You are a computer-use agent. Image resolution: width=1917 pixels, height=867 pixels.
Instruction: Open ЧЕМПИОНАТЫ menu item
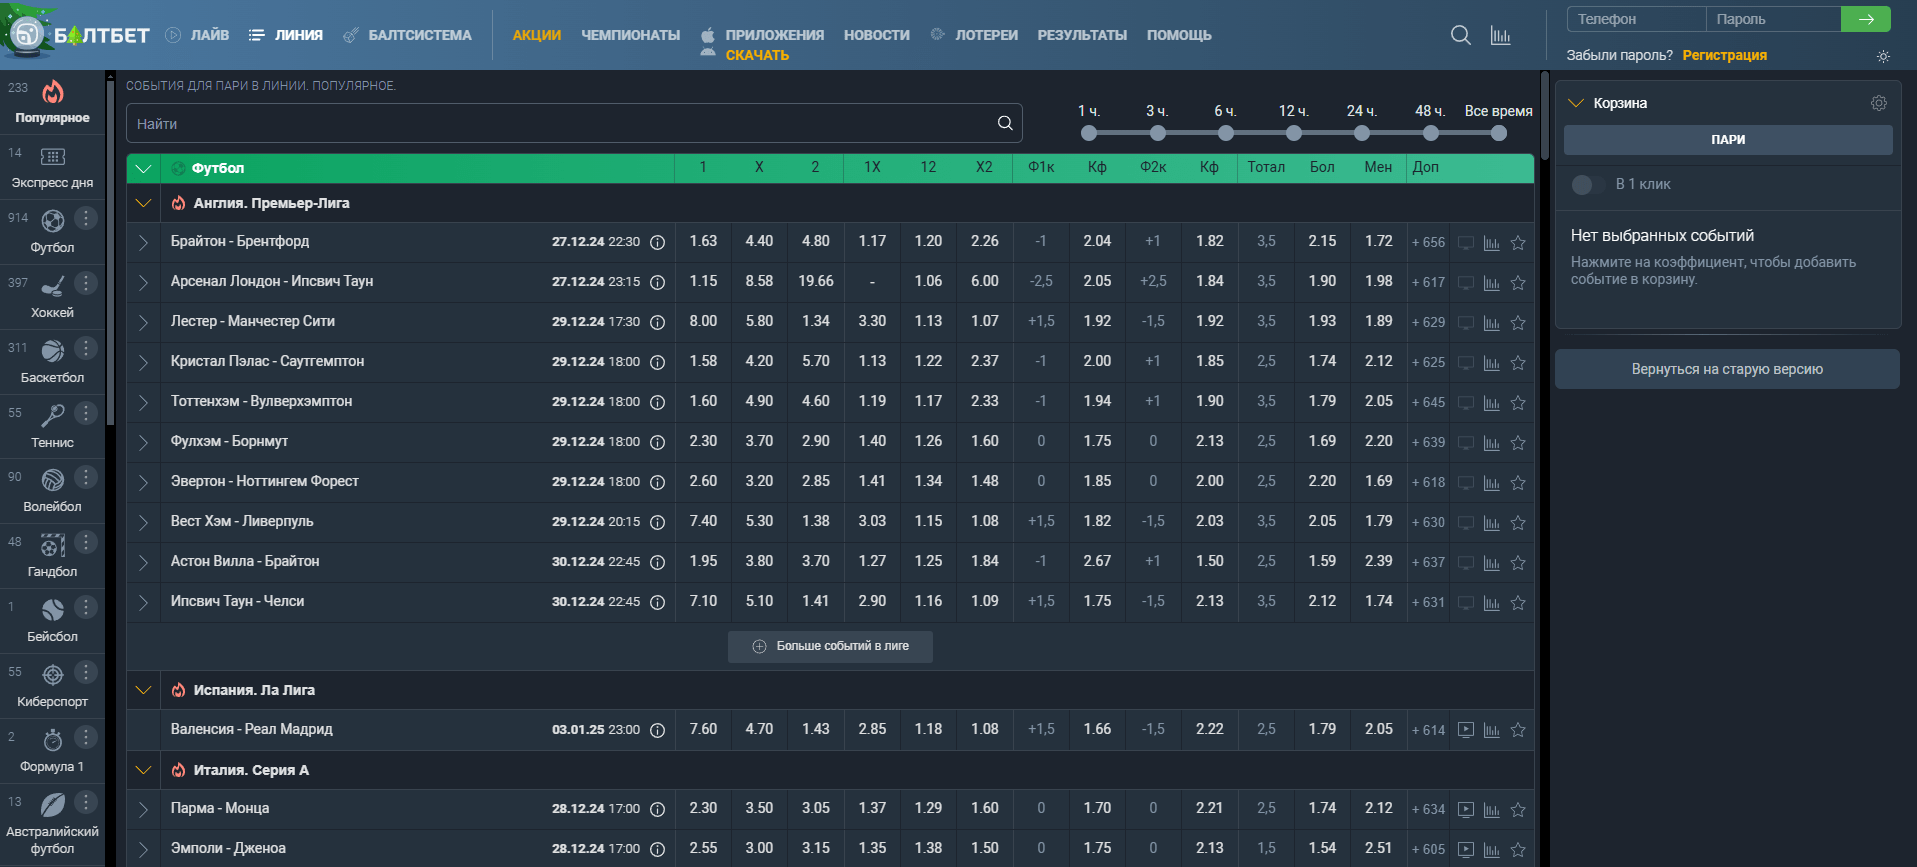(x=631, y=35)
